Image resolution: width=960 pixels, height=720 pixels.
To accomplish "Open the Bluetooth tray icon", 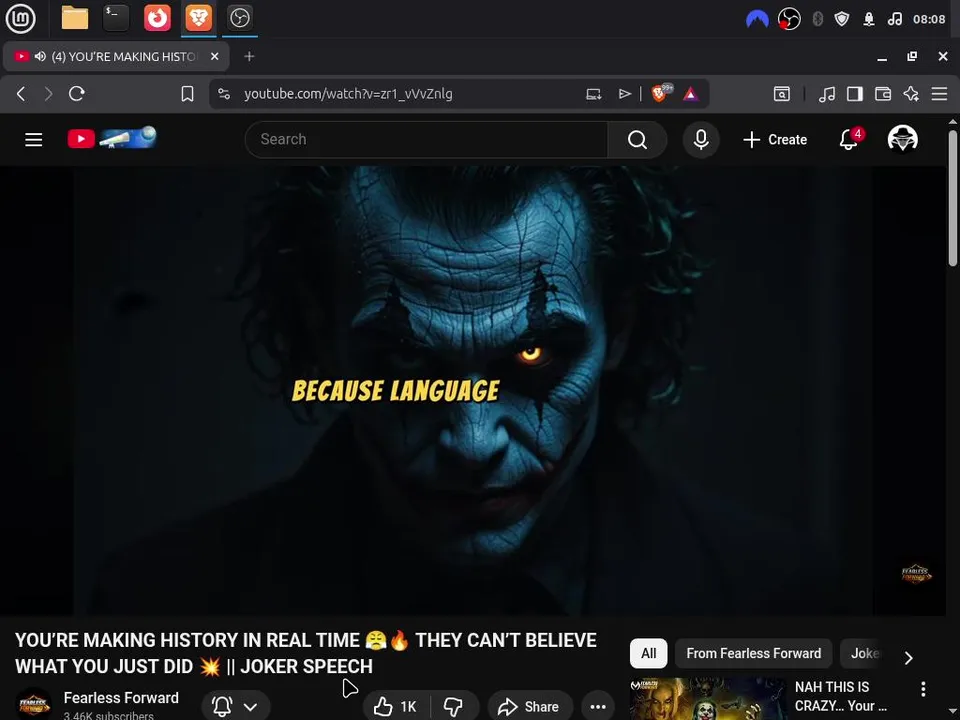I will [x=817, y=20].
